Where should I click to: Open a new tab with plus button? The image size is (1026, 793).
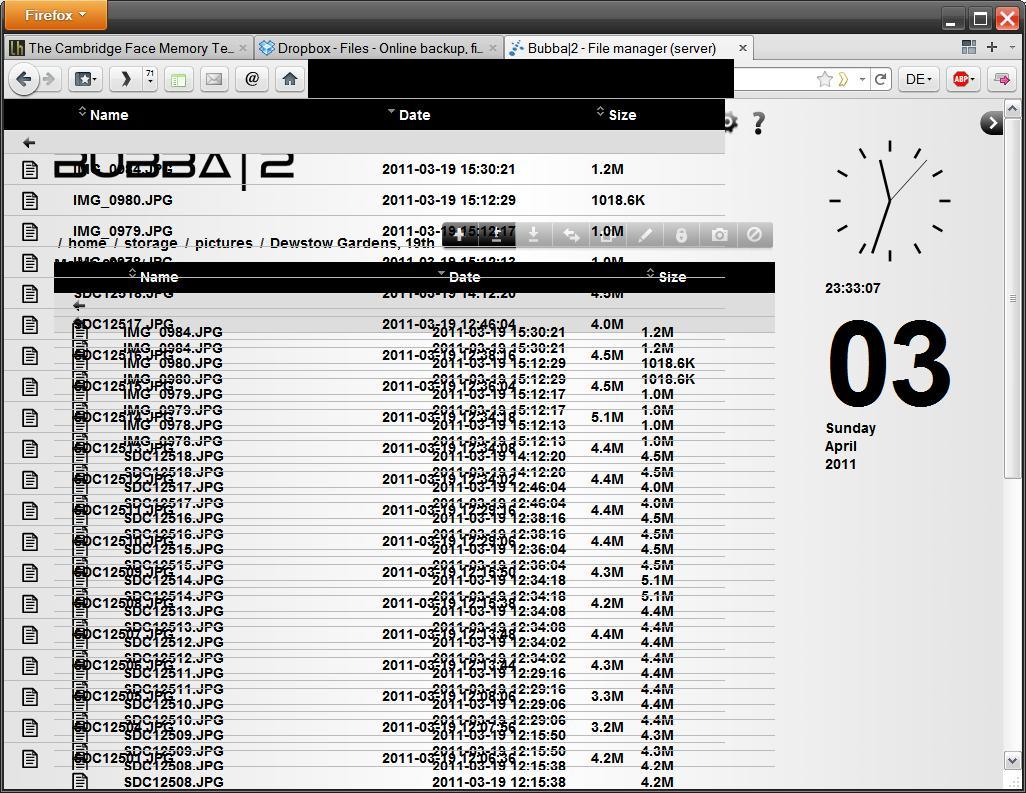992,47
